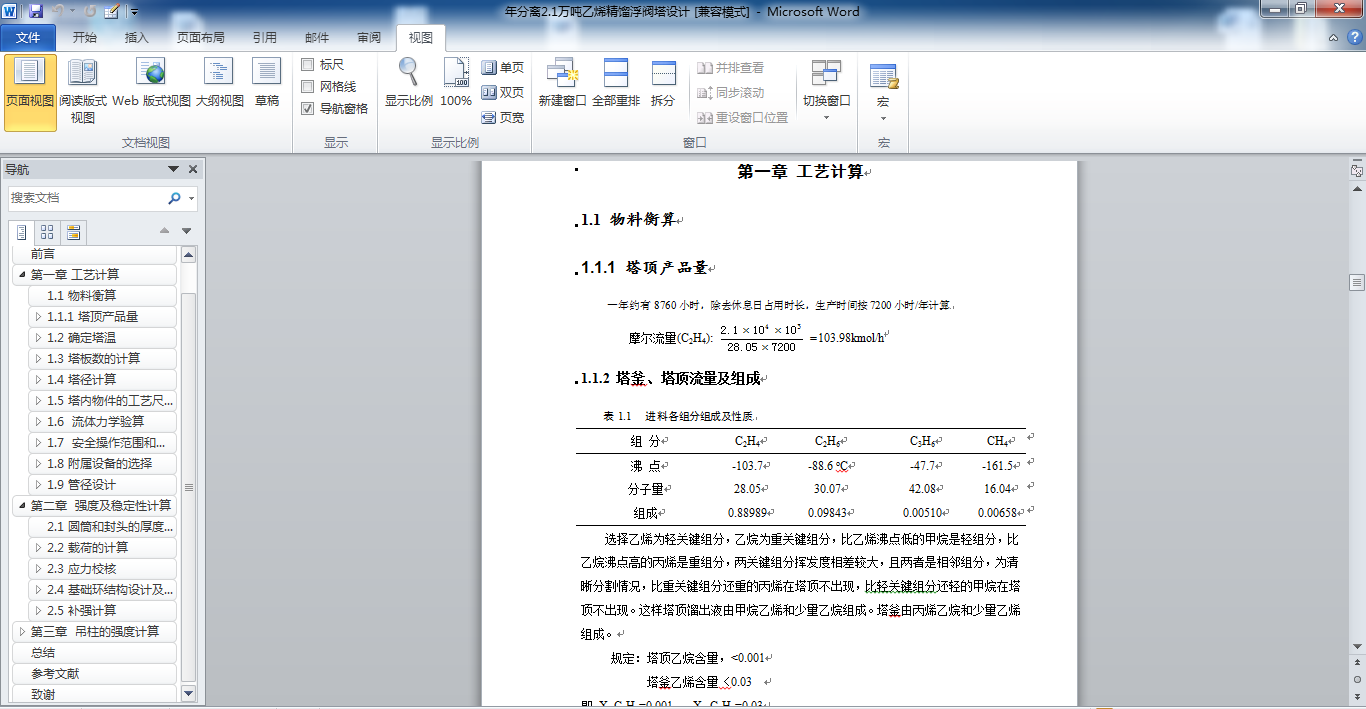Go to heading 1.4 塔径计算
The height and width of the screenshot is (709, 1366).
click(103, 380)
